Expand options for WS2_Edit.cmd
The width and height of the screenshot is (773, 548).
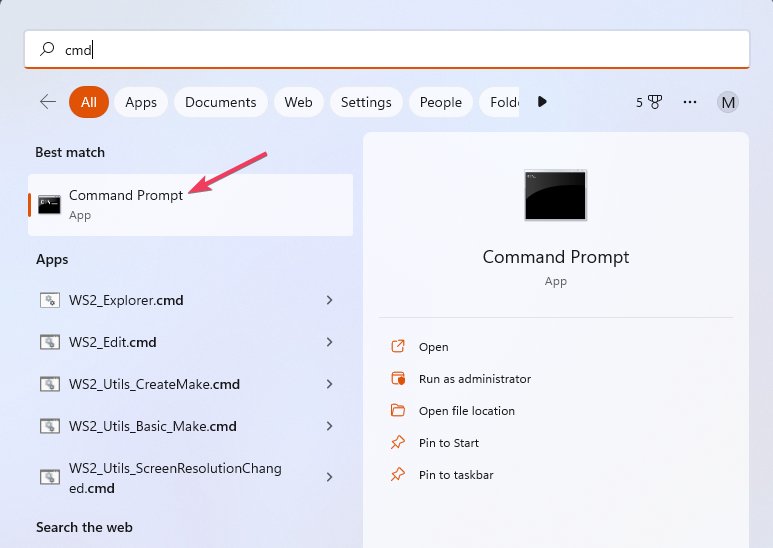[329, 342]
